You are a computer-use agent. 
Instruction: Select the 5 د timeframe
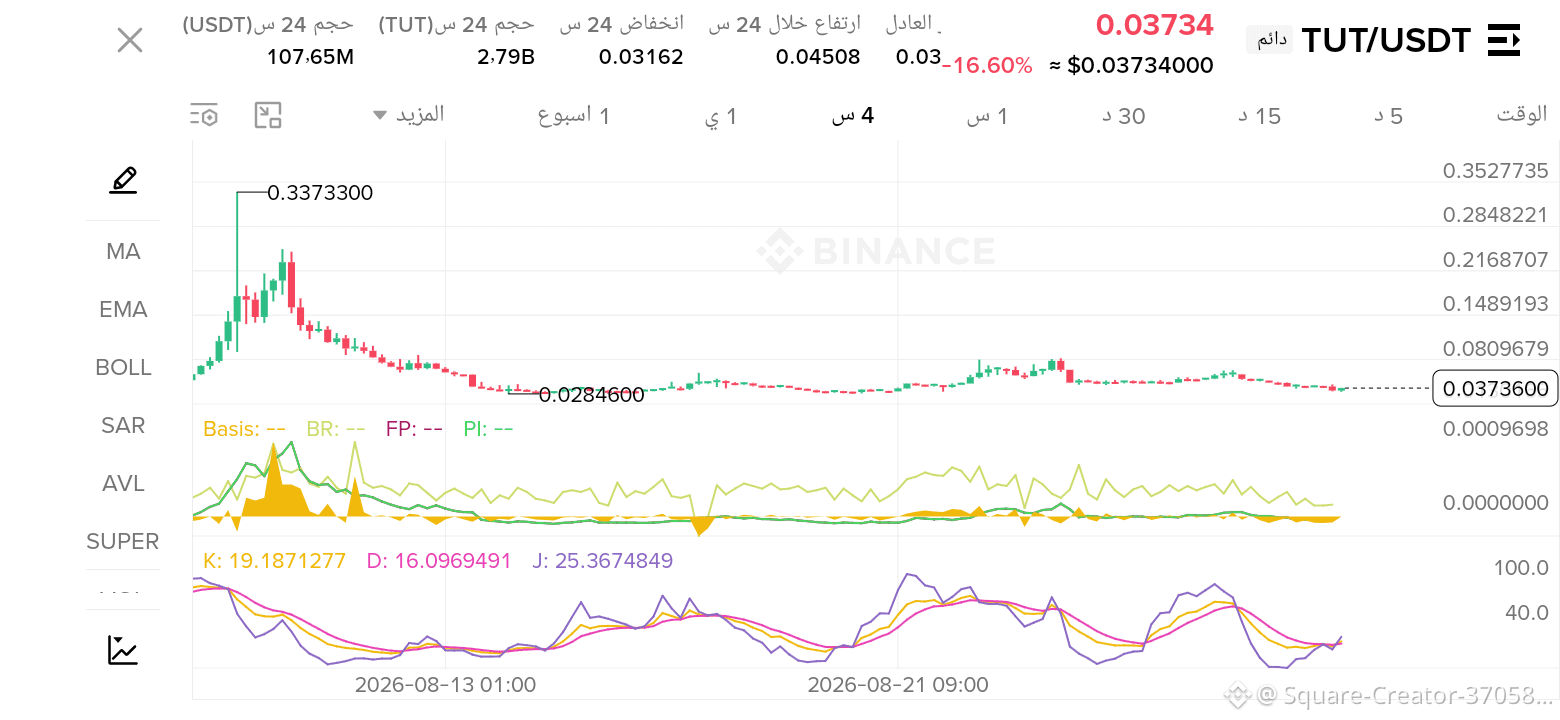(1388, 116)
